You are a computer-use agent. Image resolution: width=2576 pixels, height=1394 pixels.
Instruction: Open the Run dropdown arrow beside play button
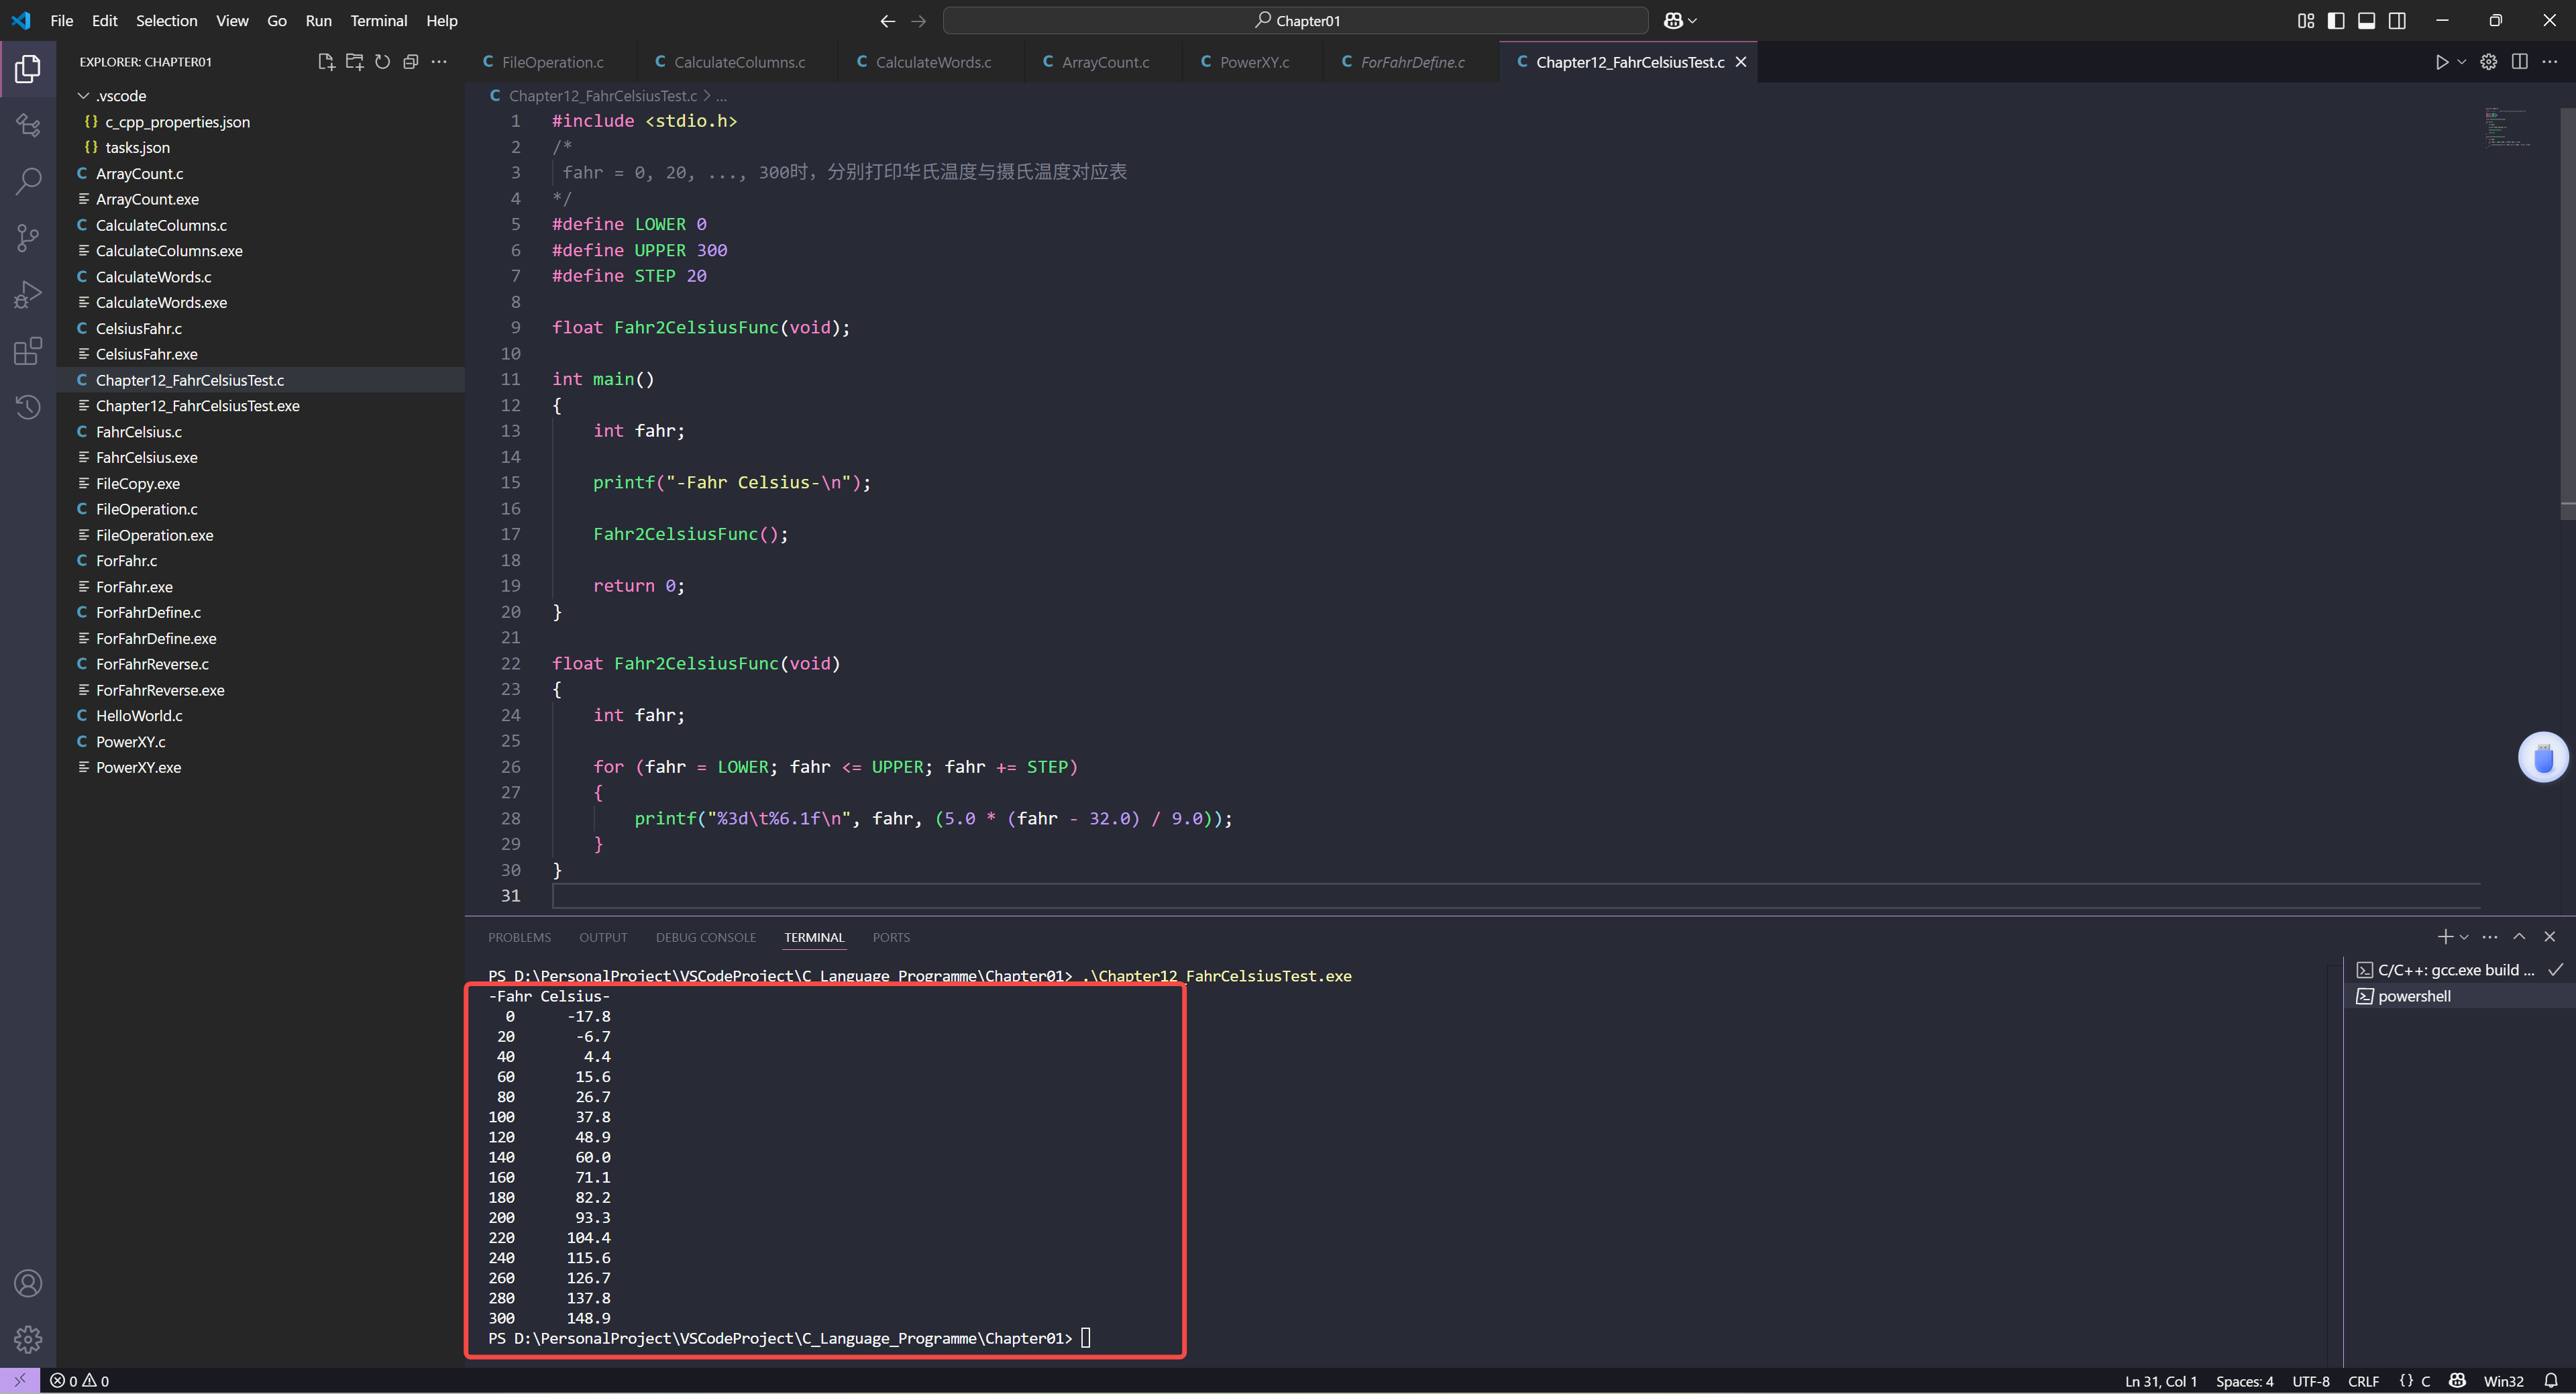pyautogui.click(x=2462, y=62)
